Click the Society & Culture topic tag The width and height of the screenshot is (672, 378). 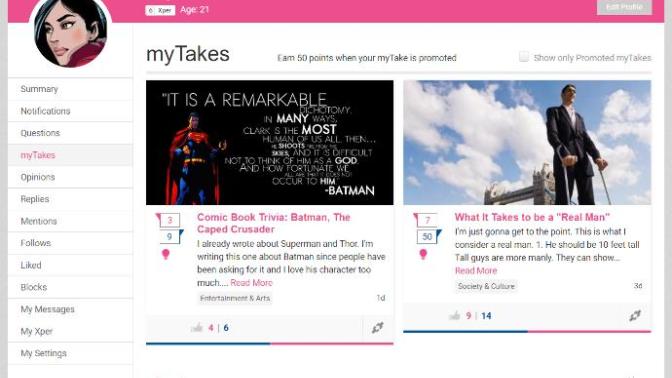pyautogui.click(x=486, y=286)
